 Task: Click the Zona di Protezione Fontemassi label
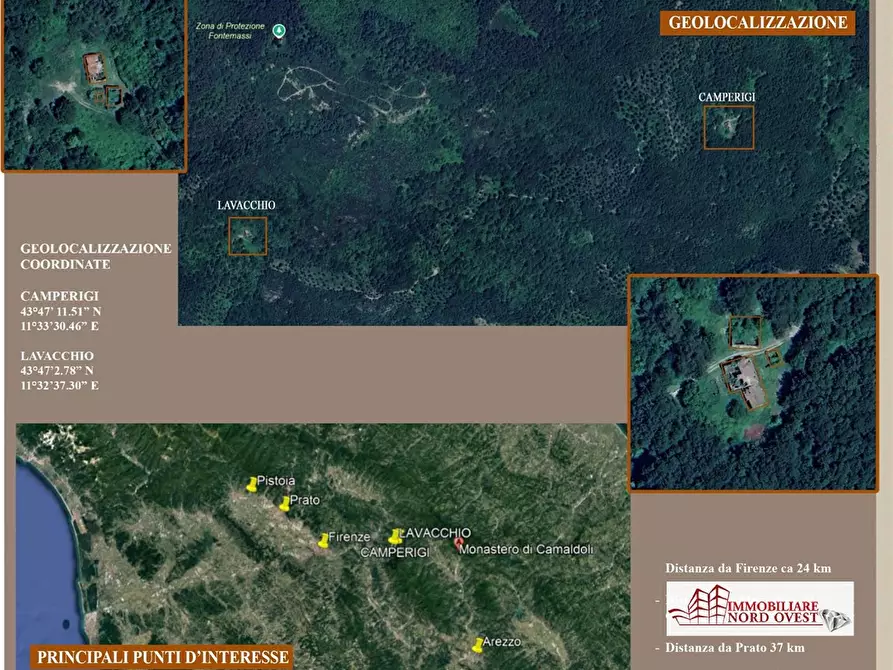[230, 31]
